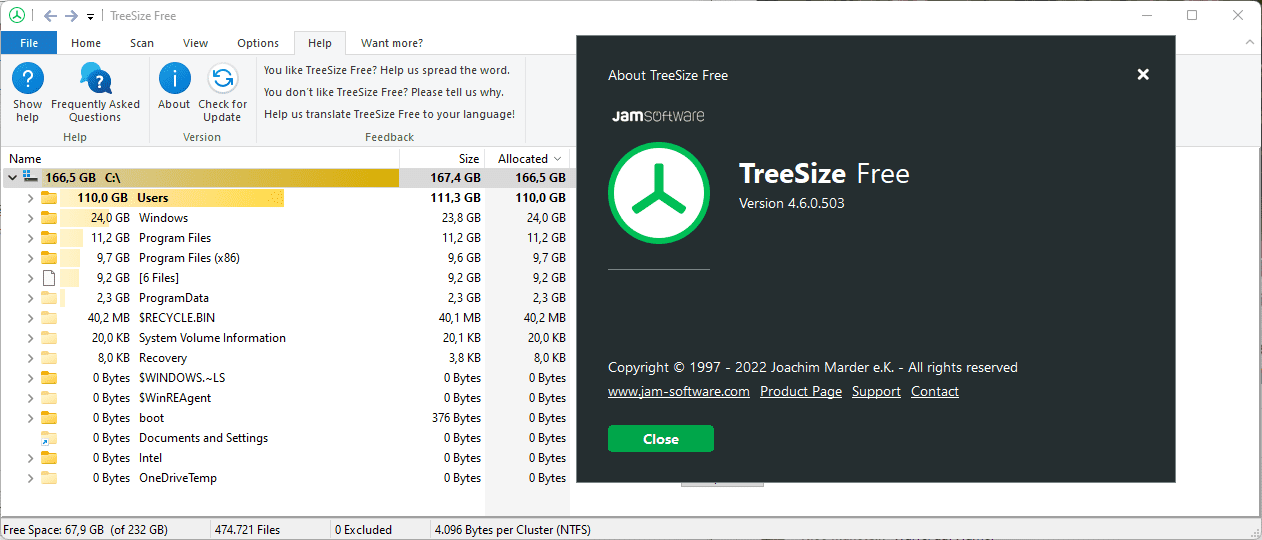1262x540 pixels.
Task: Click jam software logo in About dialog
Action: 658,115
